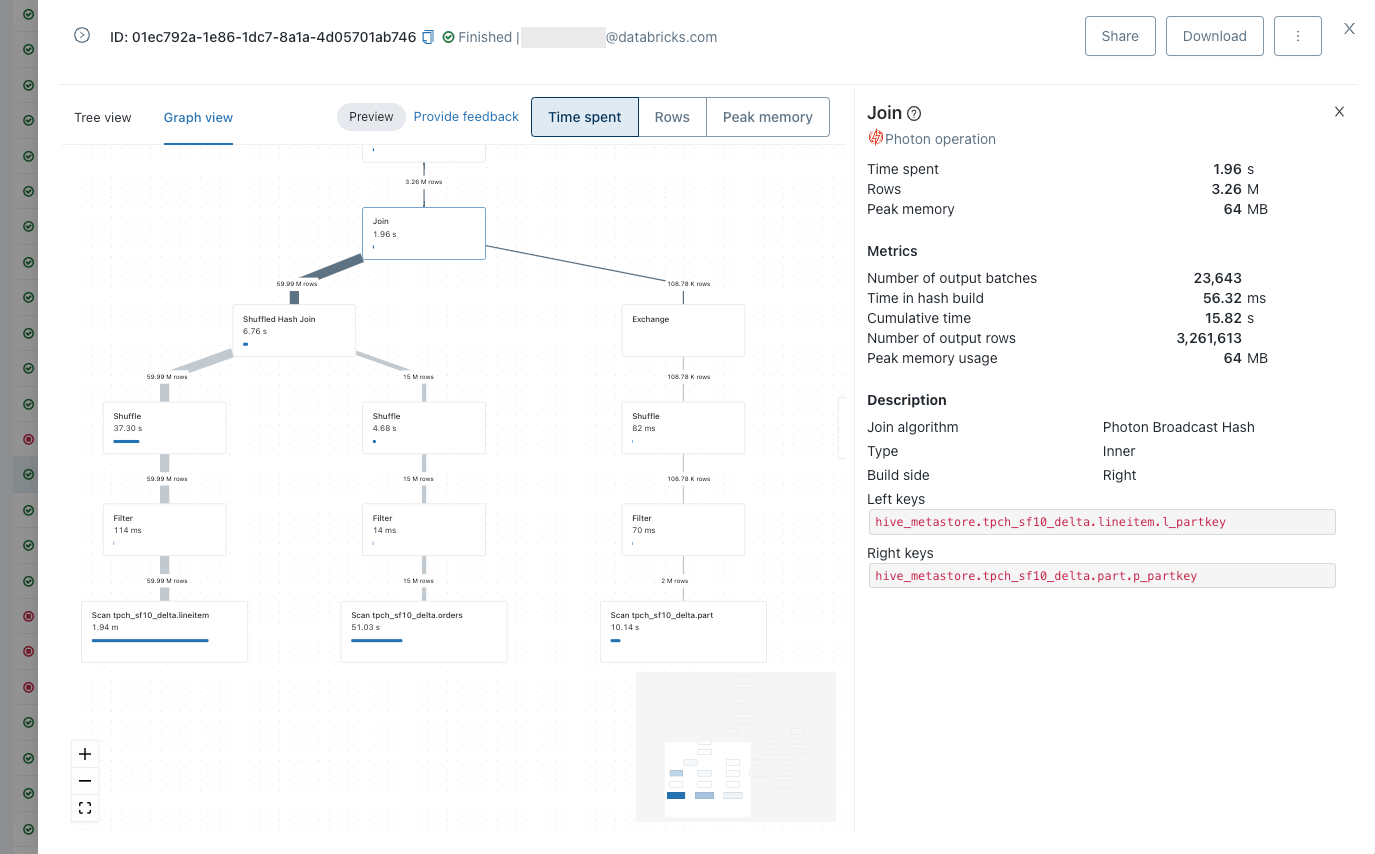Zoom out of the graph

point(85,781)
